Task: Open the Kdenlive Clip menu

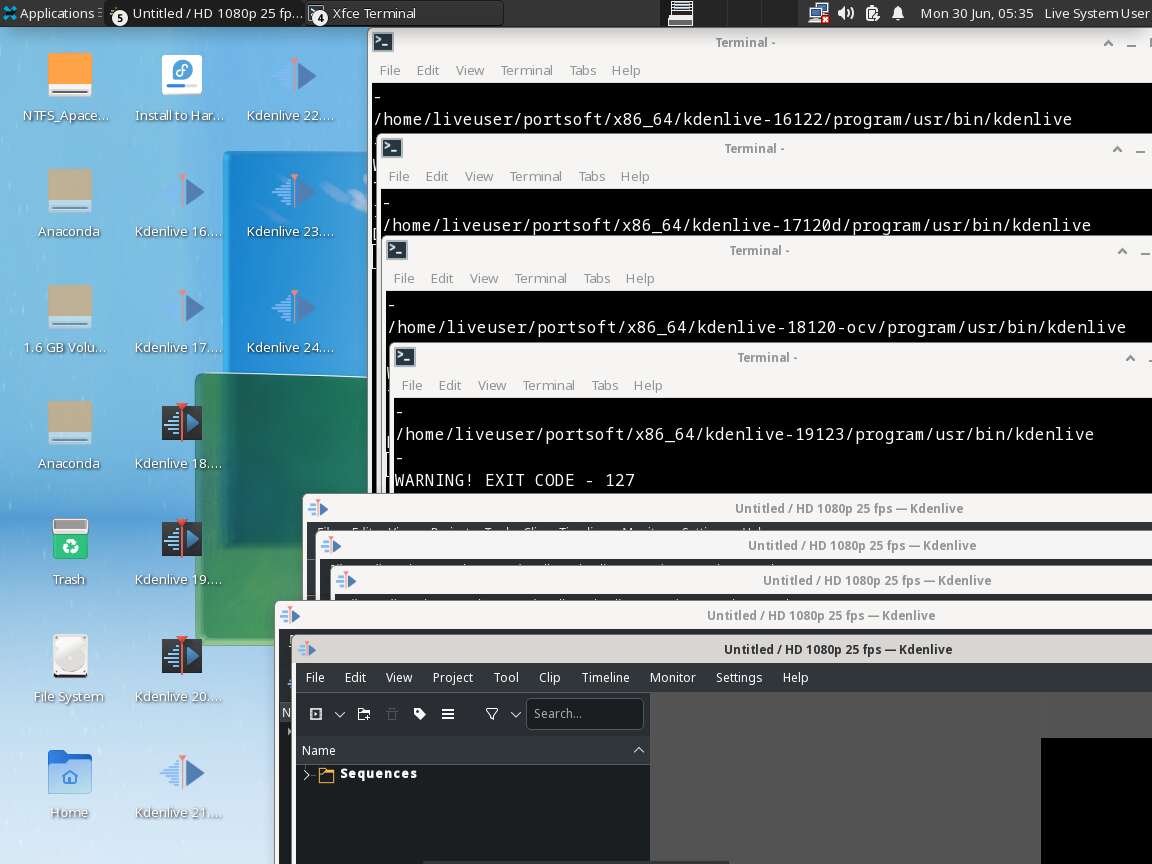Action: pos(549,677)
